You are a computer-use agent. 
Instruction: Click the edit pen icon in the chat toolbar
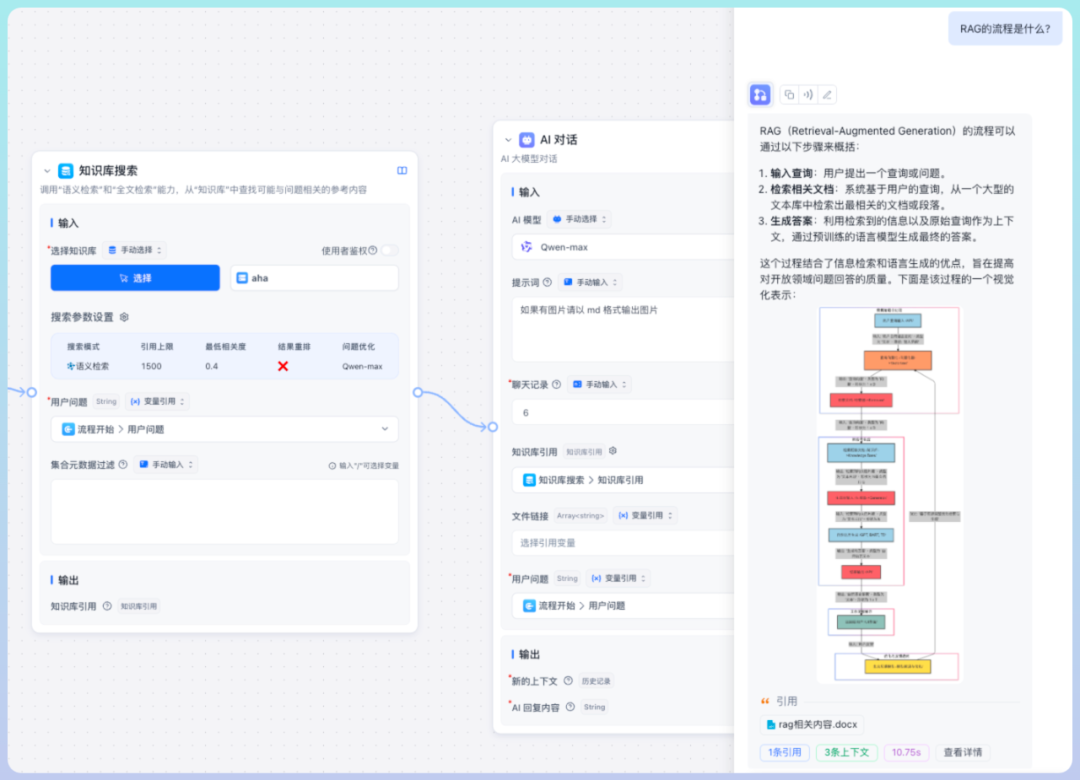coord(827,94)
